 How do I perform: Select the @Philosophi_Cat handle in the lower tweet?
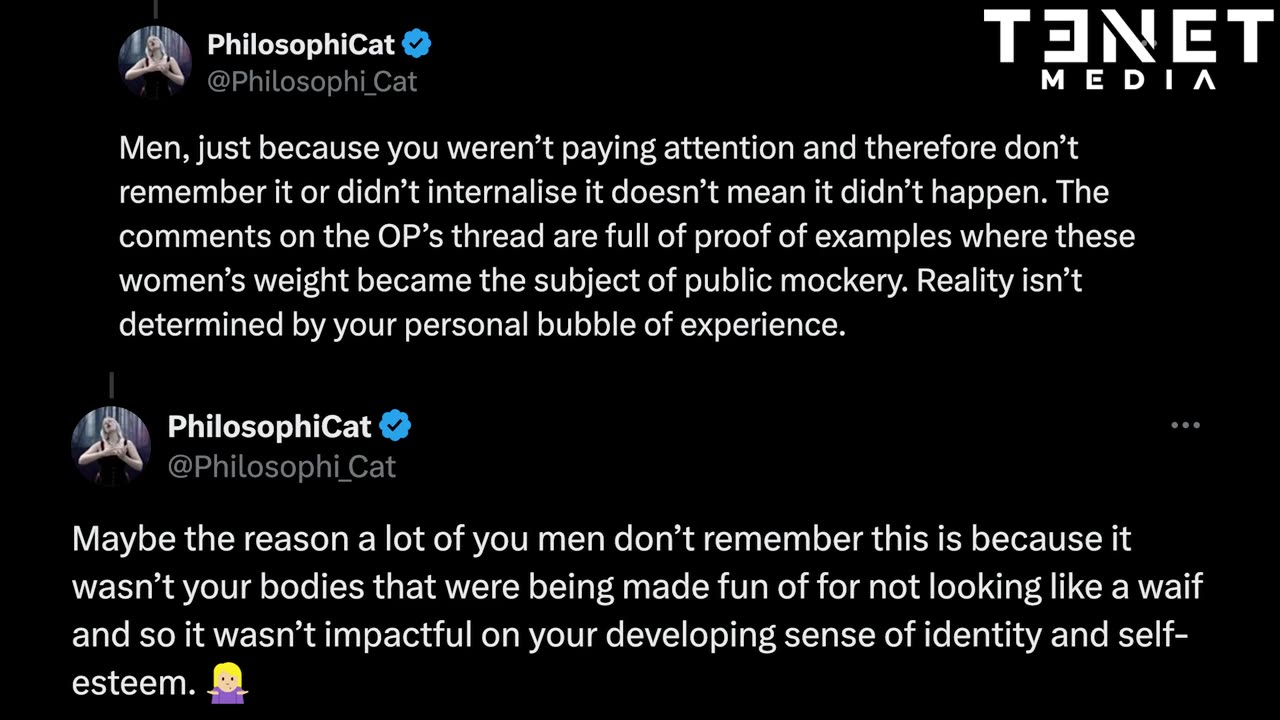point(282,467)
